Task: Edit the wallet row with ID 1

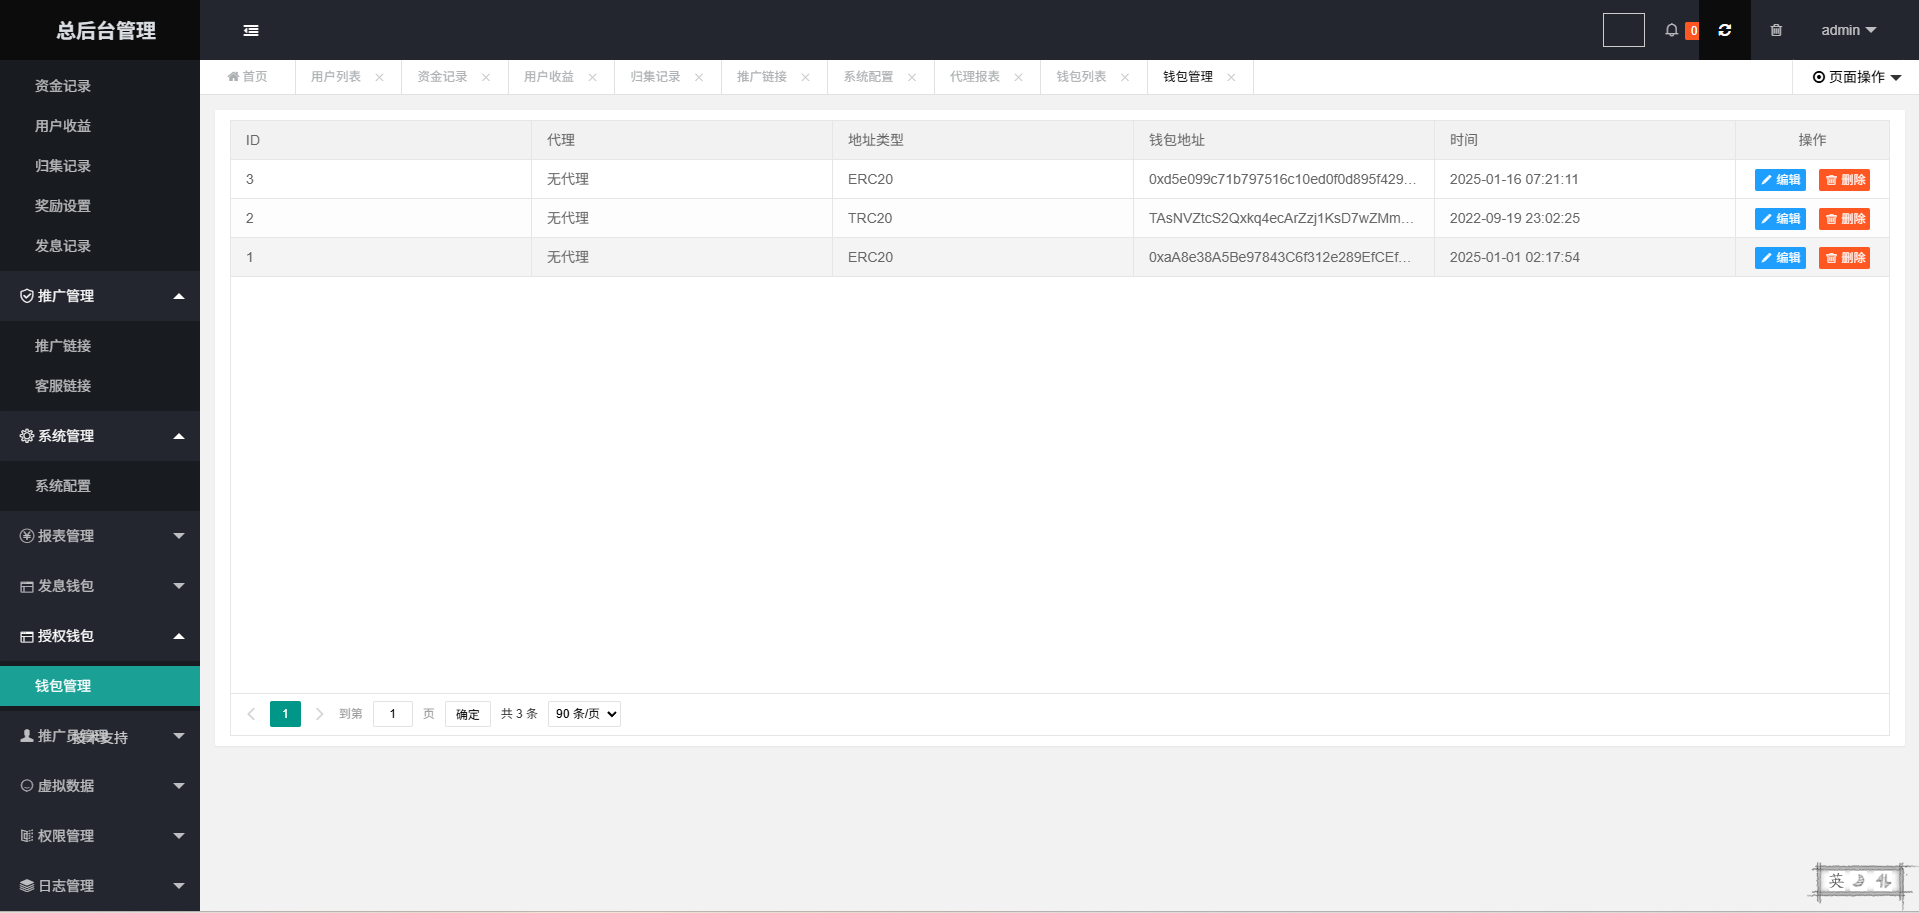Action: pos(1780,258)
